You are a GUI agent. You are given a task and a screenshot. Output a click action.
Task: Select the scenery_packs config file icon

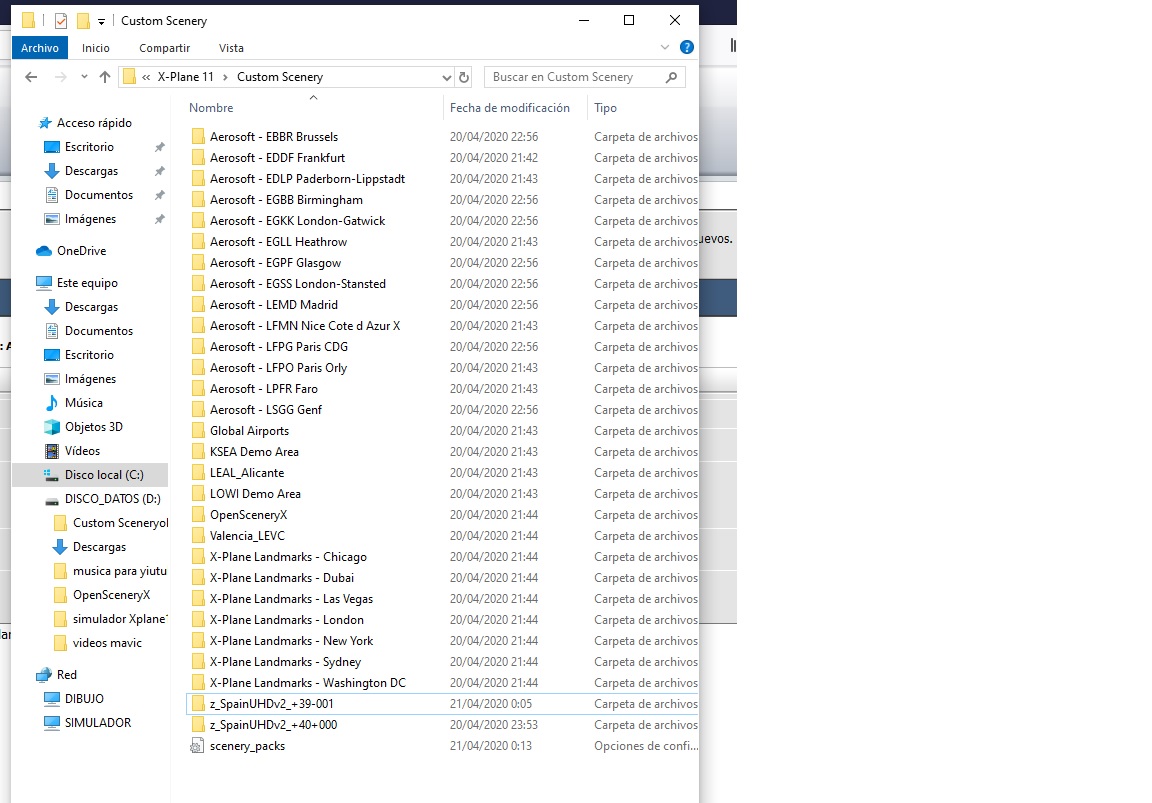pos(197,746)
